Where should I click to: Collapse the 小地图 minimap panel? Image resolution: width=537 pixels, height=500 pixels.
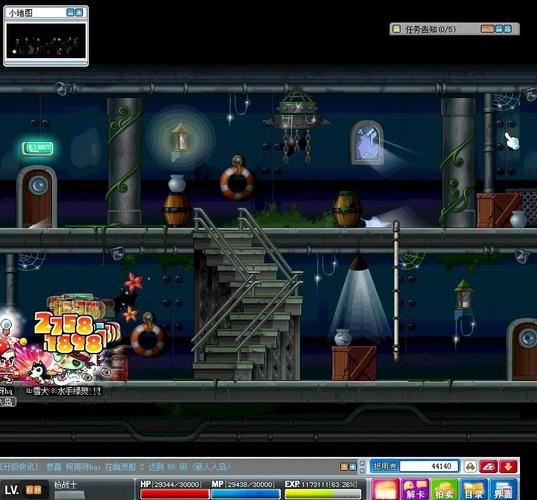coord(70,13)
